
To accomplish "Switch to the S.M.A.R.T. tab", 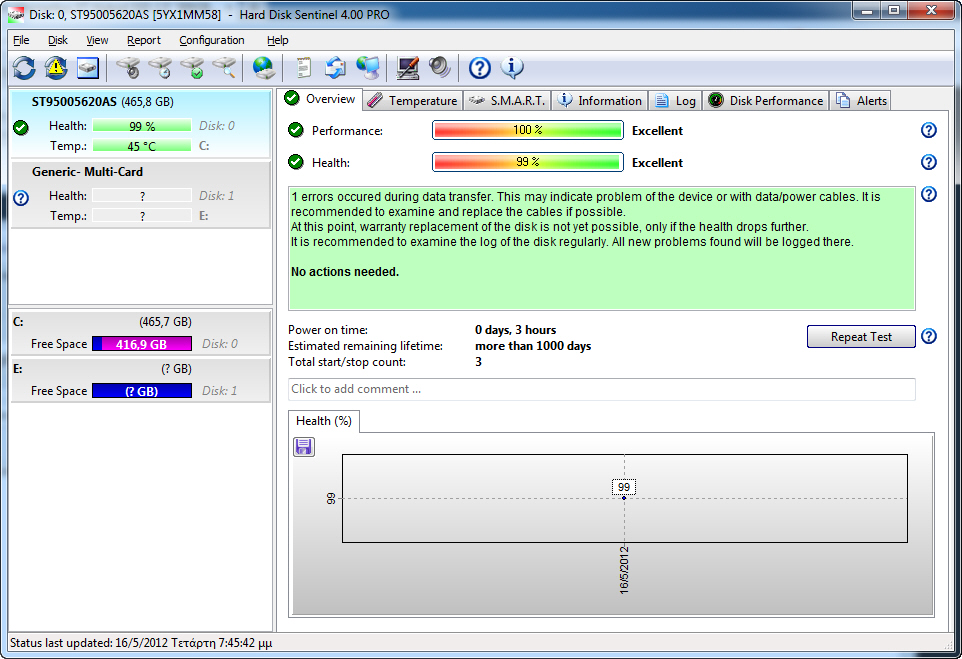I will click(x=507, y=101).
